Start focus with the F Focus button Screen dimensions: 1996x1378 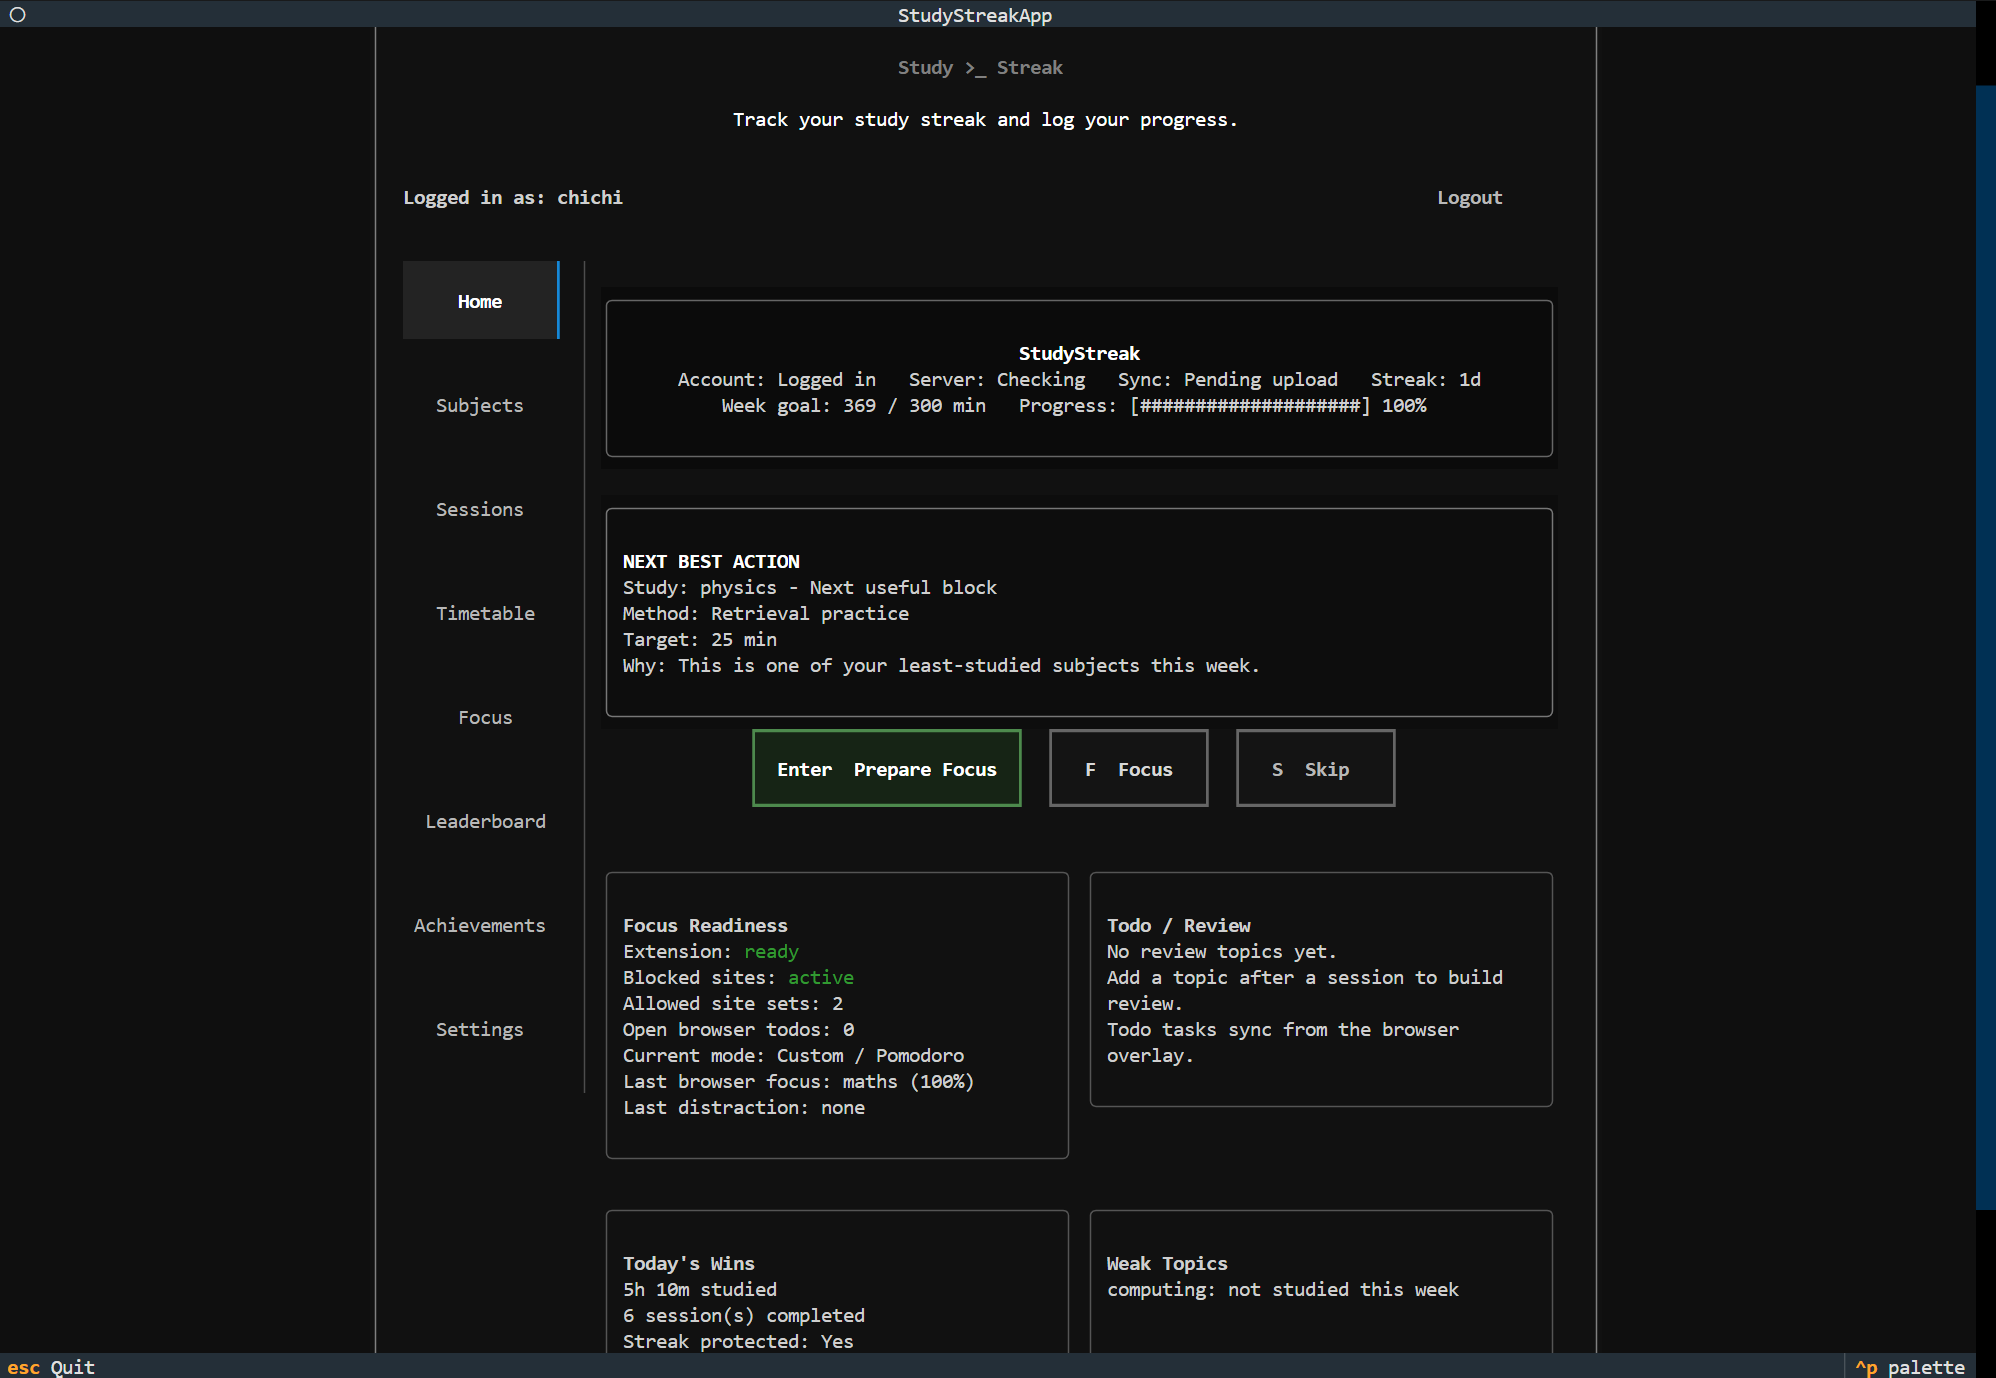click(1128, 769)
